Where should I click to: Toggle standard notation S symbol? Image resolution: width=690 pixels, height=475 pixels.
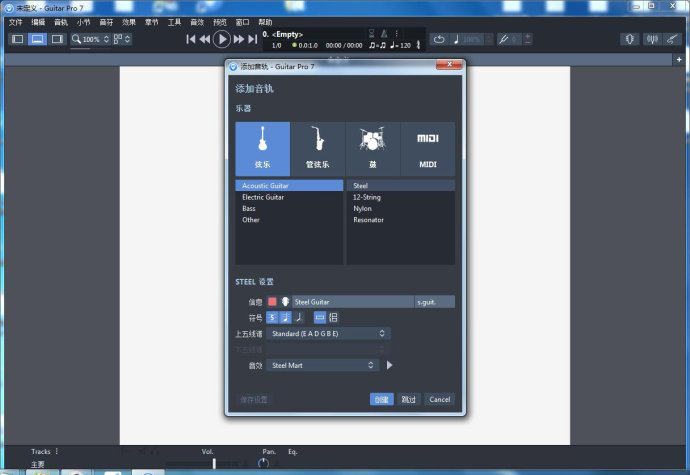click(272, 317)
